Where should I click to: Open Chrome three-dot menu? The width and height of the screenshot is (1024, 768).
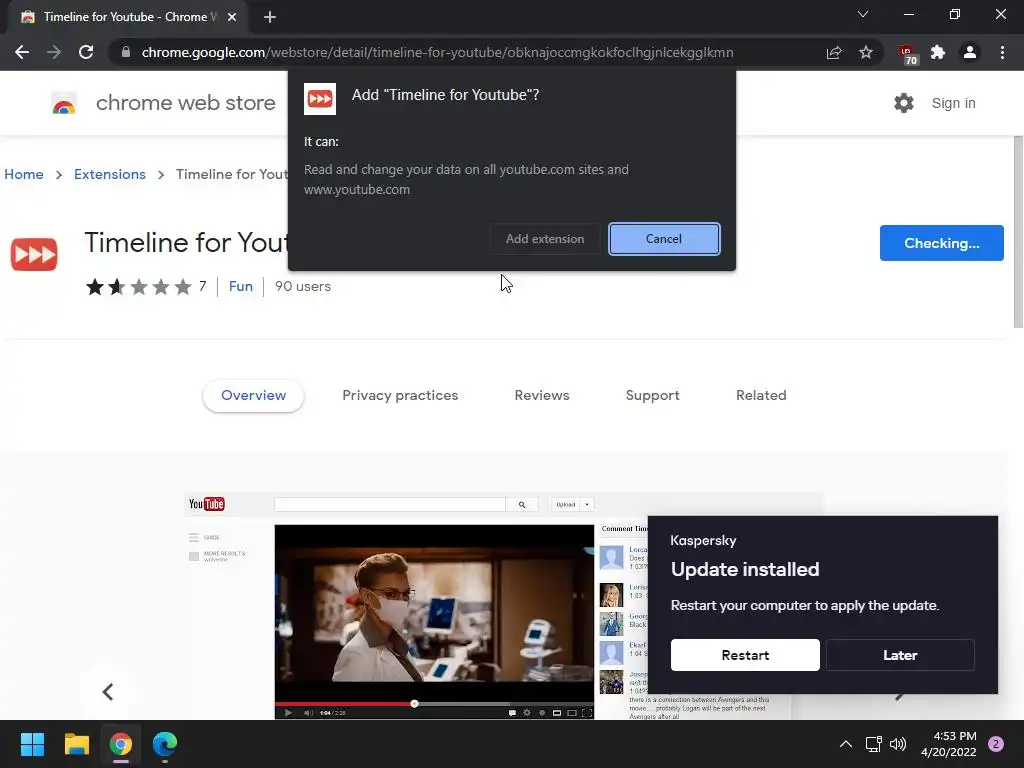1002,52
